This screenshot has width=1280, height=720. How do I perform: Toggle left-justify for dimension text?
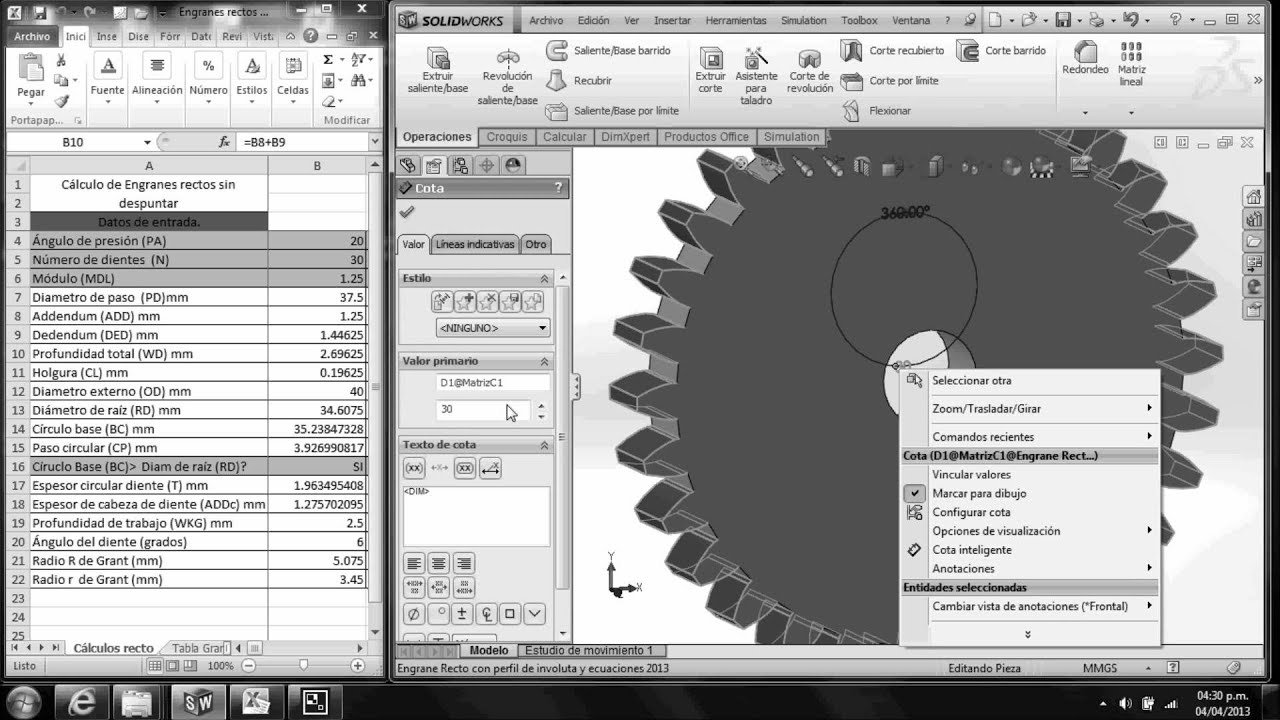pos(414,563)
